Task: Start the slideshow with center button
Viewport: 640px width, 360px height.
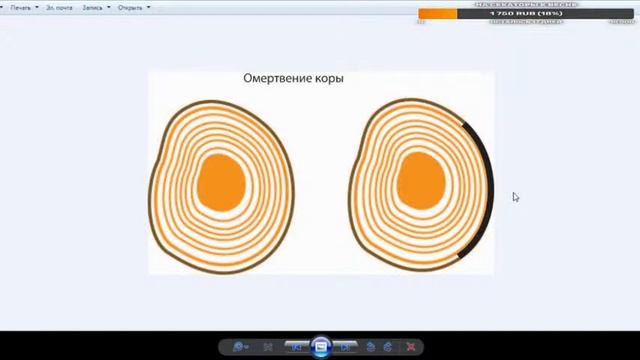Action: pos(321,347)
